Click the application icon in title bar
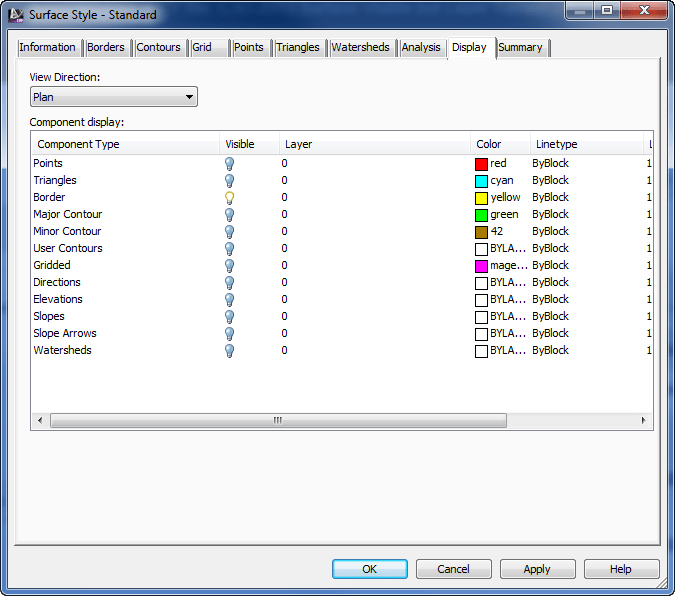Screen dimensions: 675x596 (x=16, y=15)
